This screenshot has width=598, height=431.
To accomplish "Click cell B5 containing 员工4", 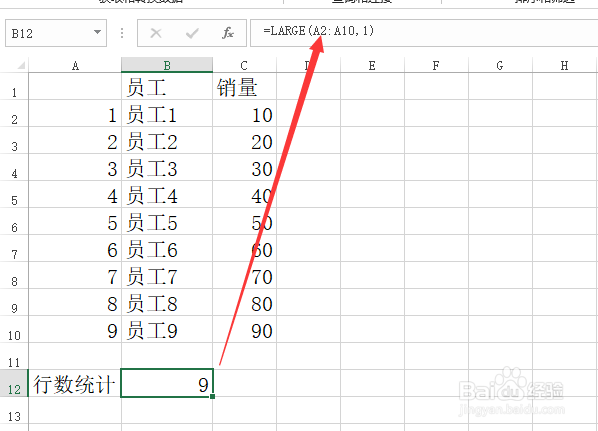I will (167, 195).
